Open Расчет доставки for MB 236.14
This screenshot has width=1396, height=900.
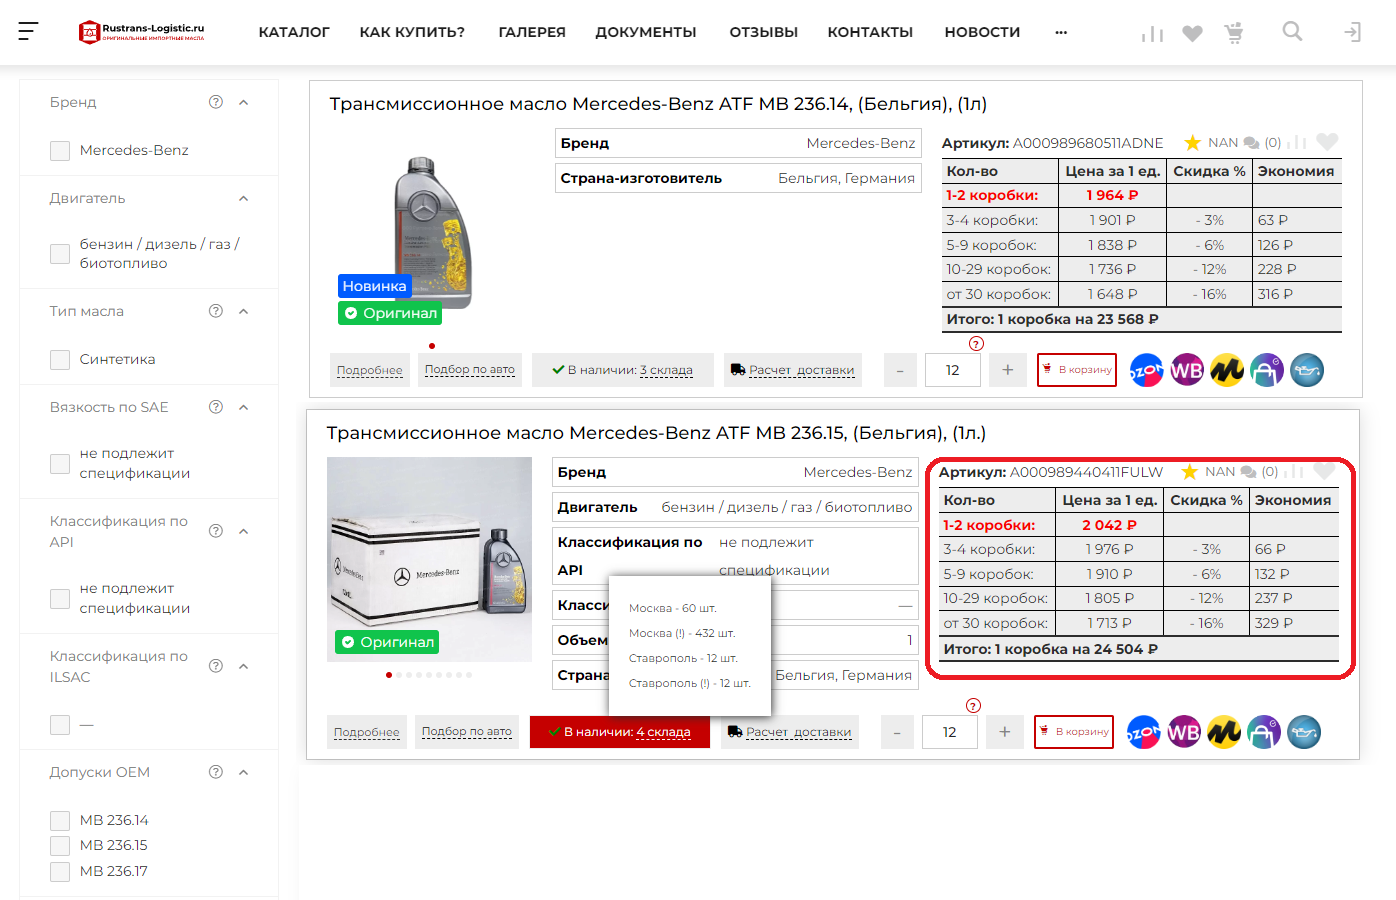792,370
